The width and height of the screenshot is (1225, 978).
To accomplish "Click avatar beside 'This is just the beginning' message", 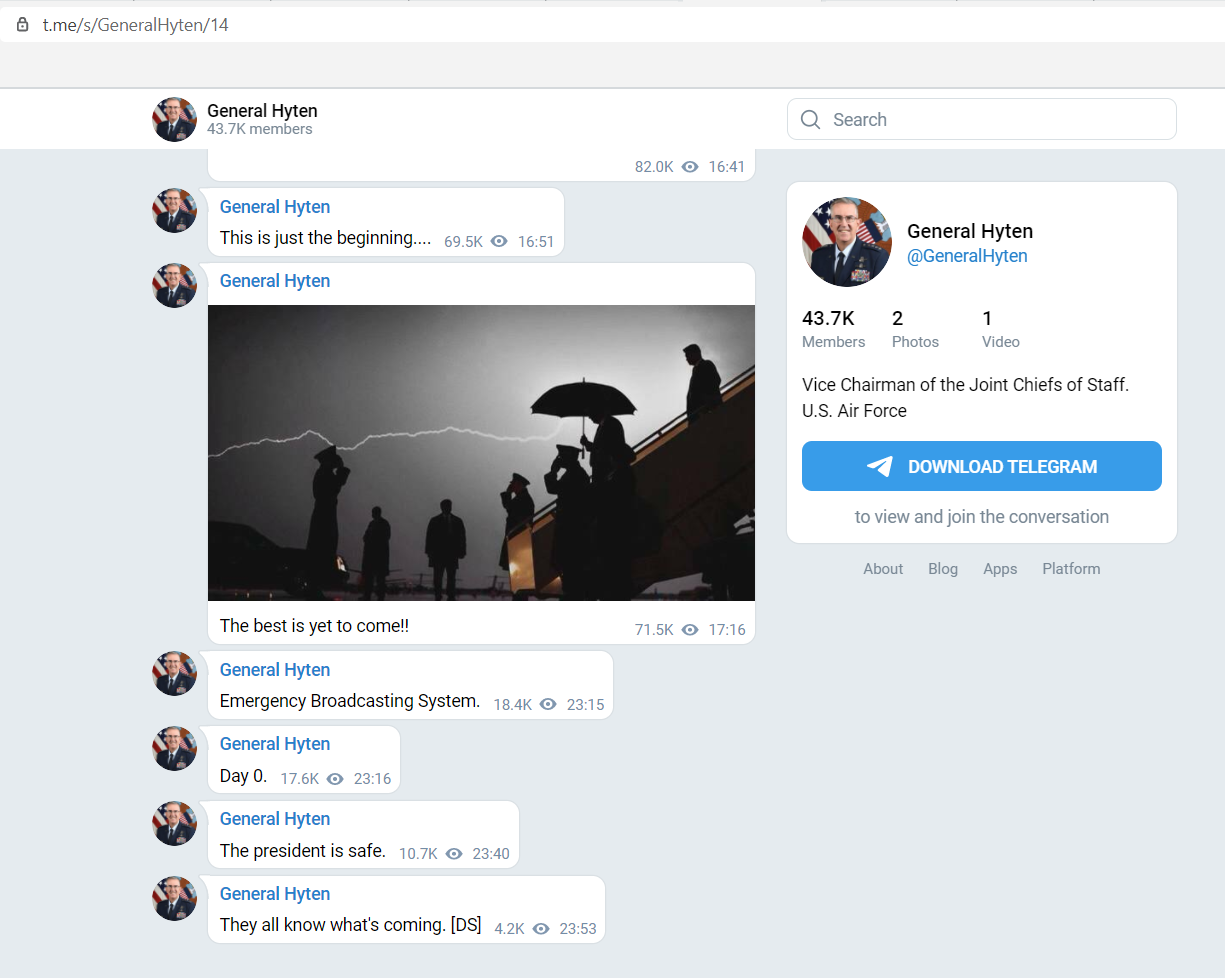I will (x=174, y=210).
